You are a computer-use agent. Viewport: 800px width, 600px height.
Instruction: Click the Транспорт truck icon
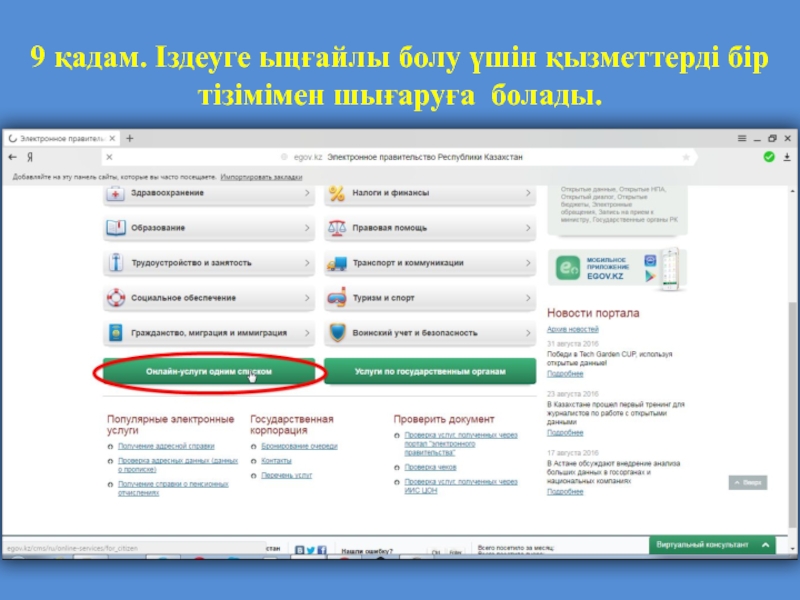337,263
